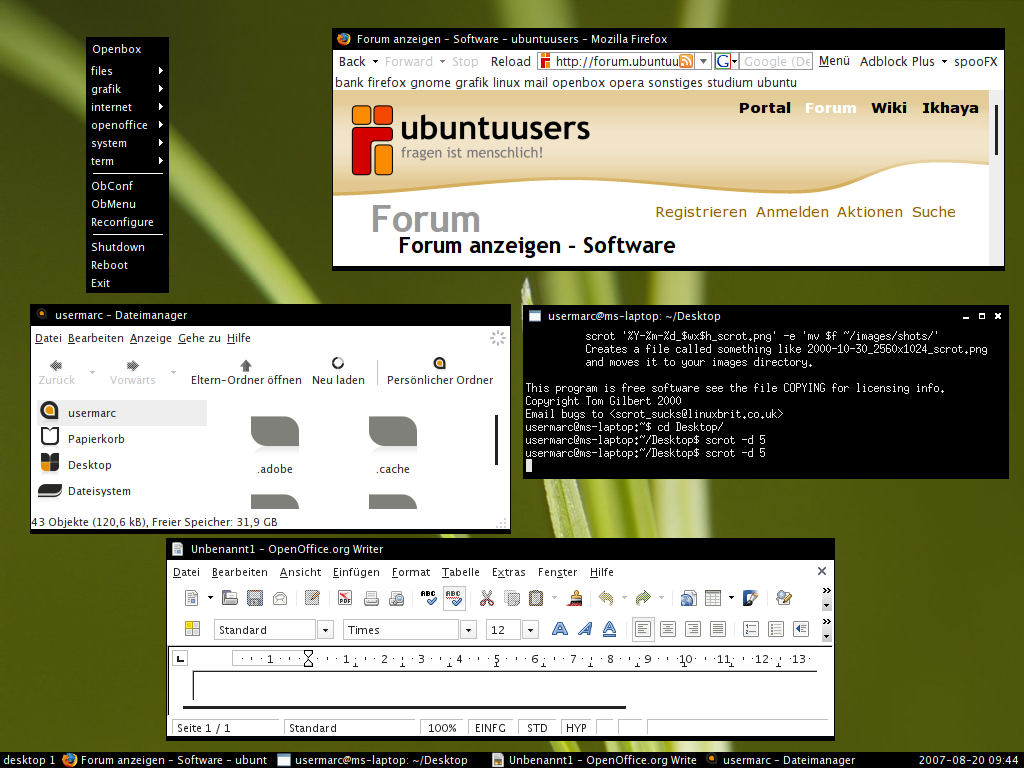Run the spellcheck tool in Writer

[428, 598]
